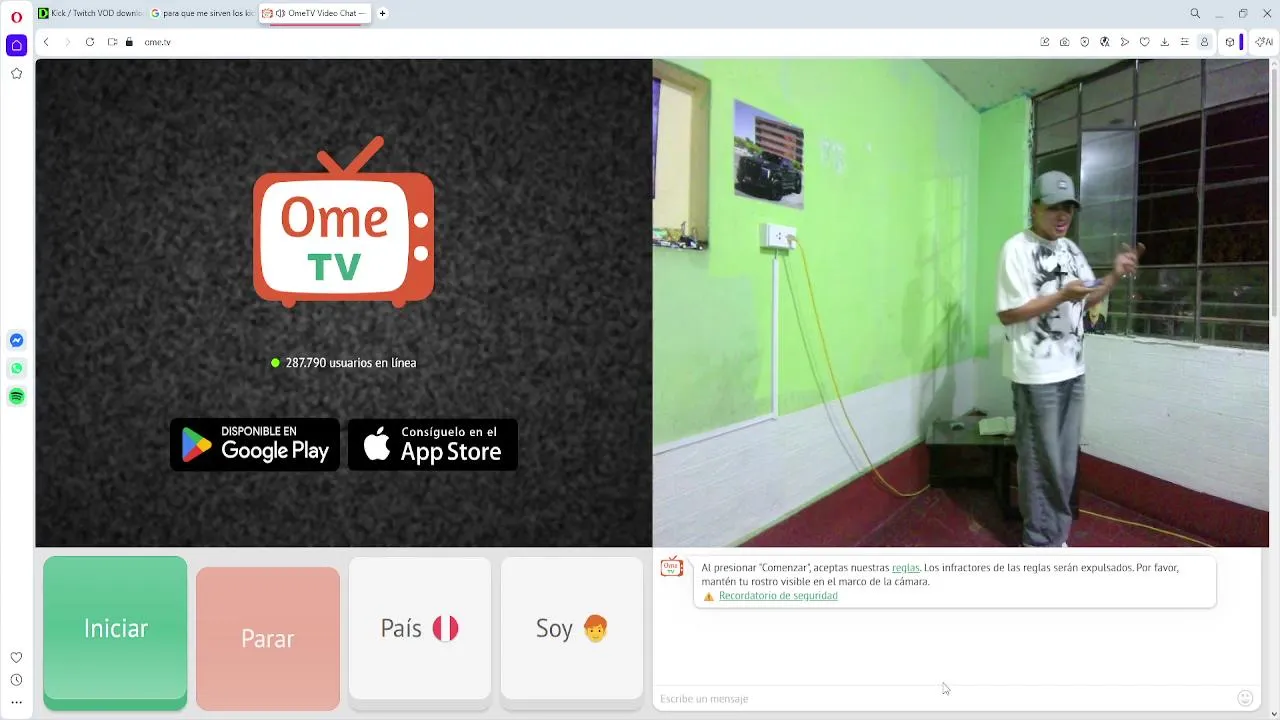Screen dimensions: 1280x720
Task: Open the Recordatorio de seguridad link
Action: click(778, 596)
